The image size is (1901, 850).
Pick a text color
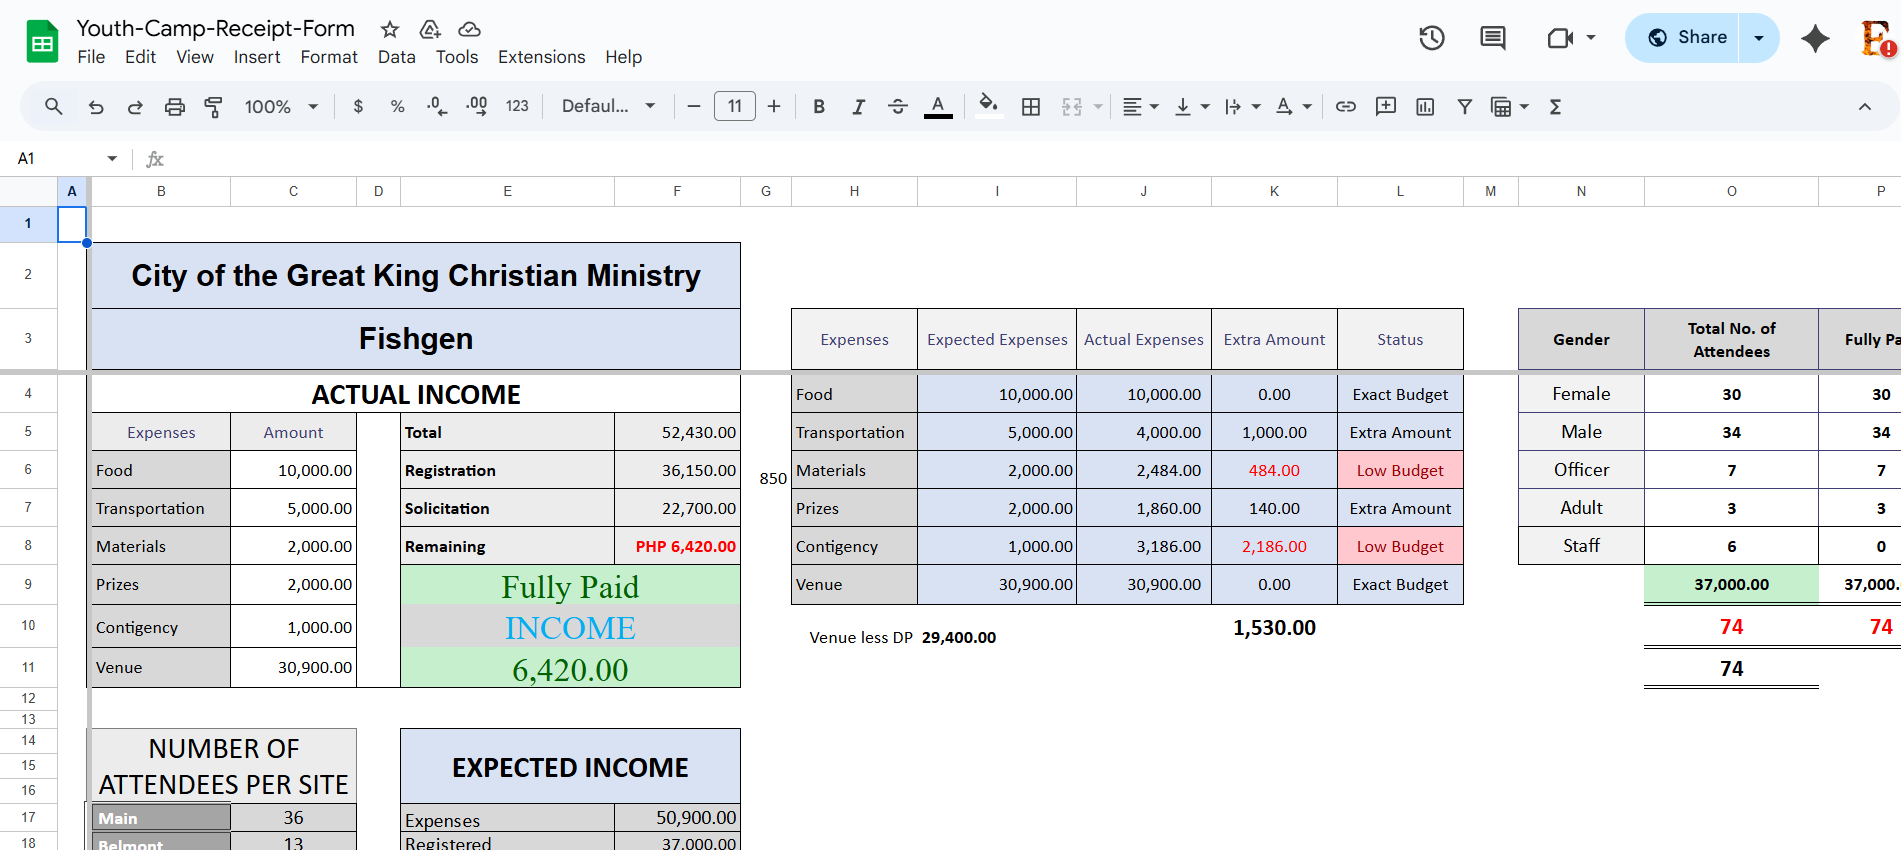938,106
